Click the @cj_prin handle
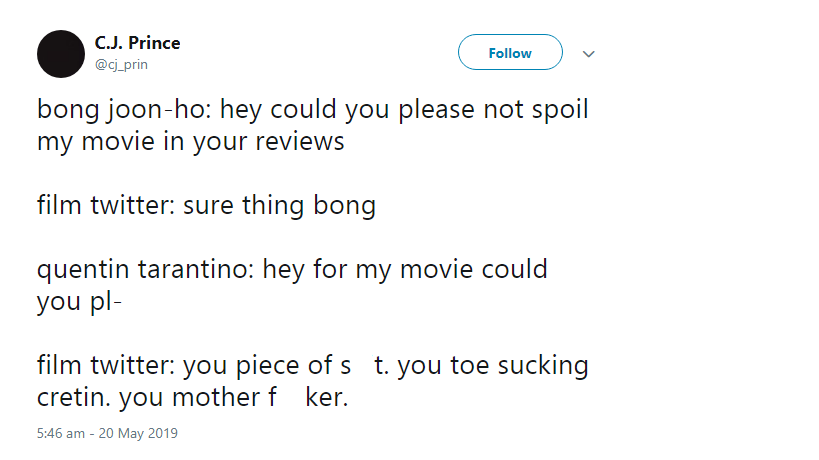 coord(128,65)
